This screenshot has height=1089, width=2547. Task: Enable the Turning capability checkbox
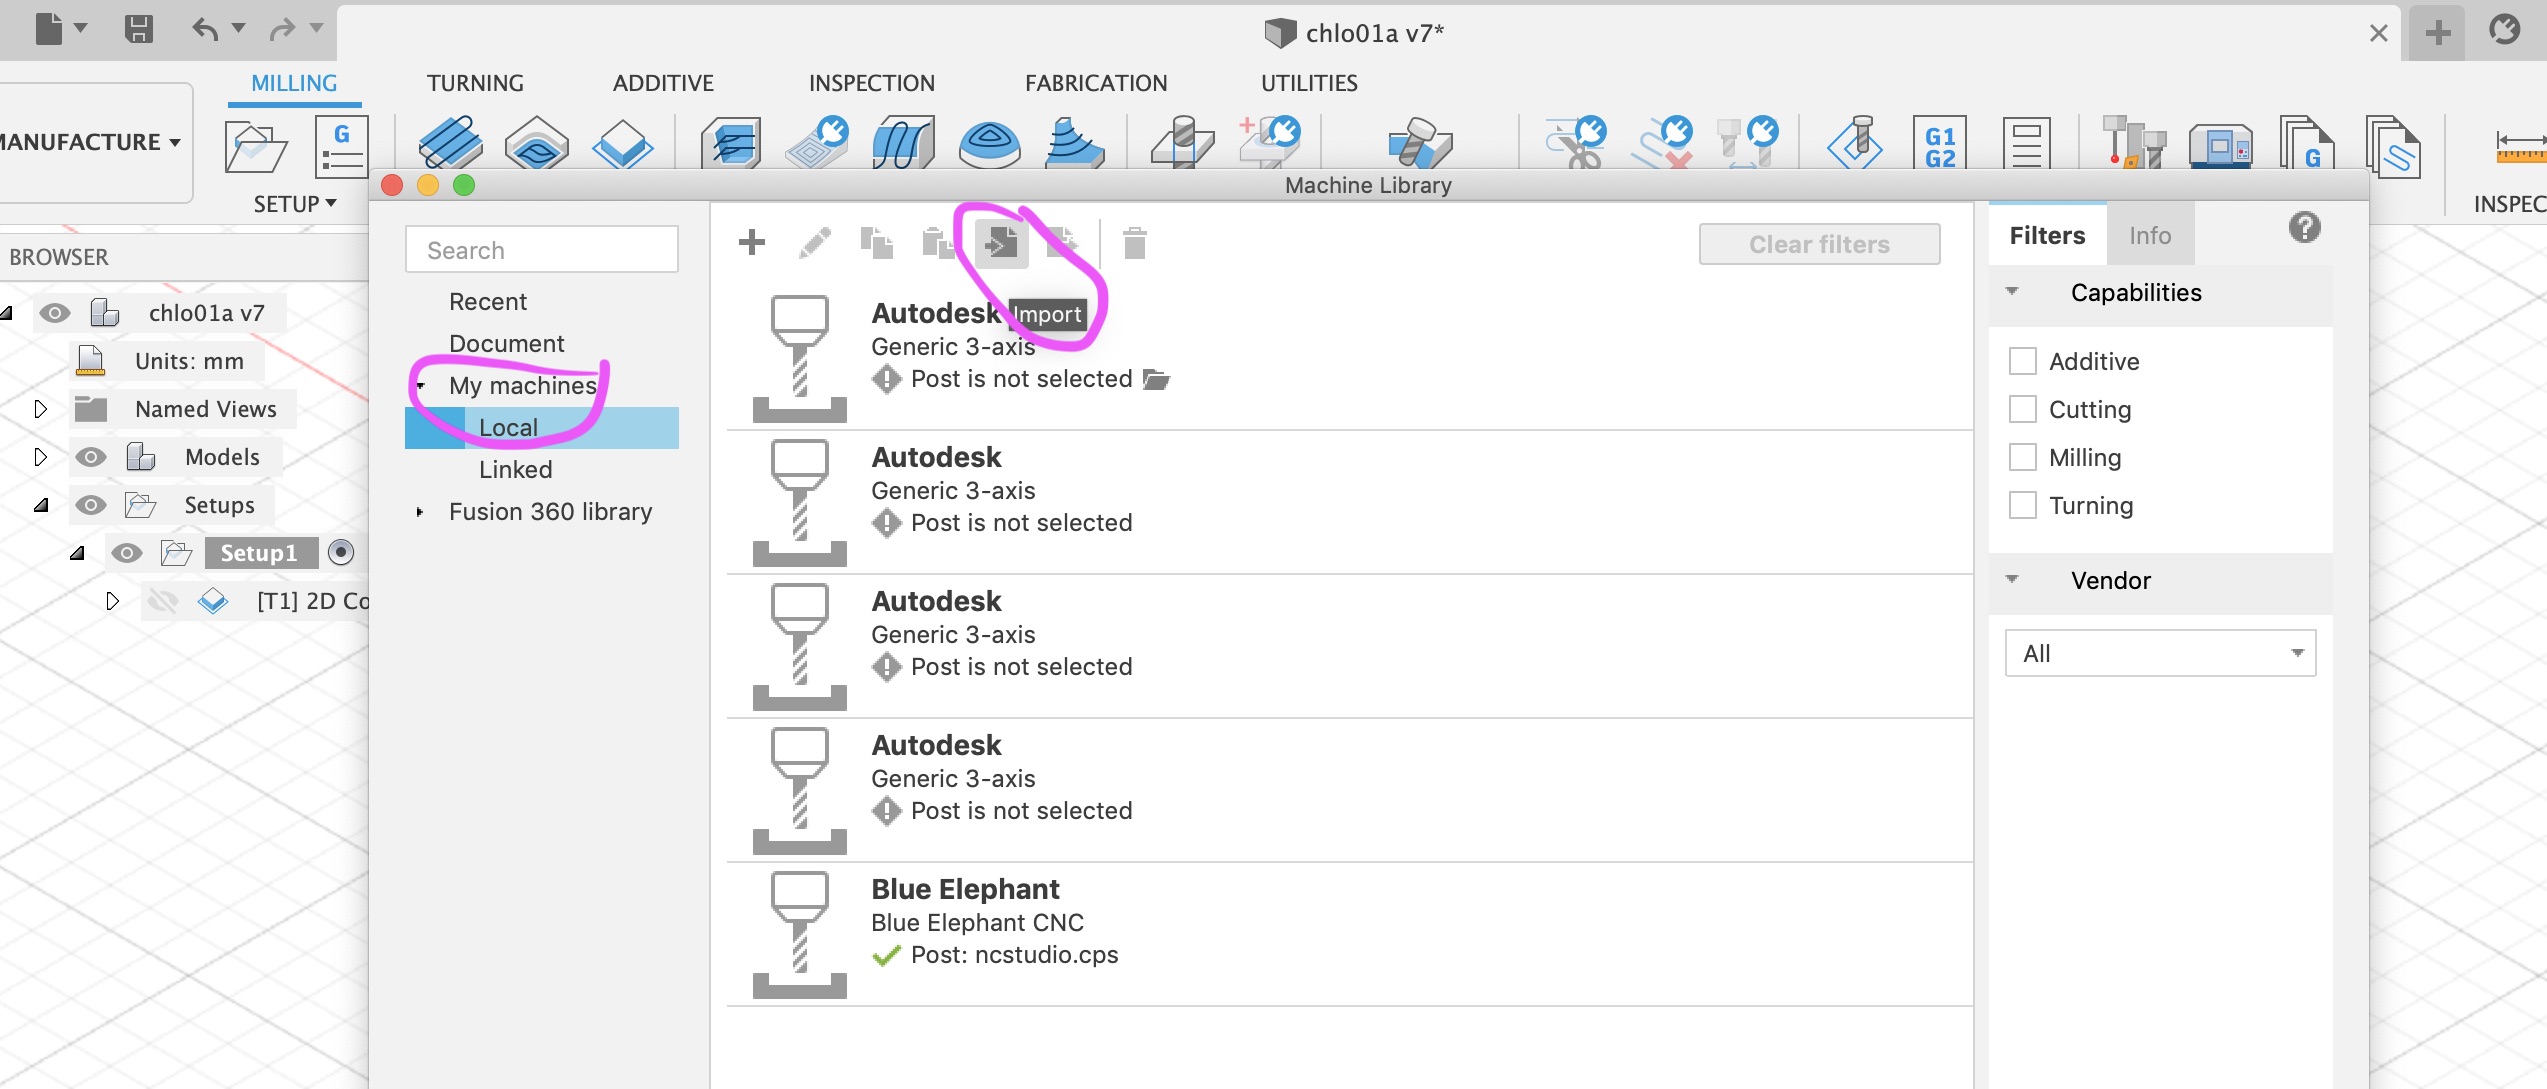2022,505
